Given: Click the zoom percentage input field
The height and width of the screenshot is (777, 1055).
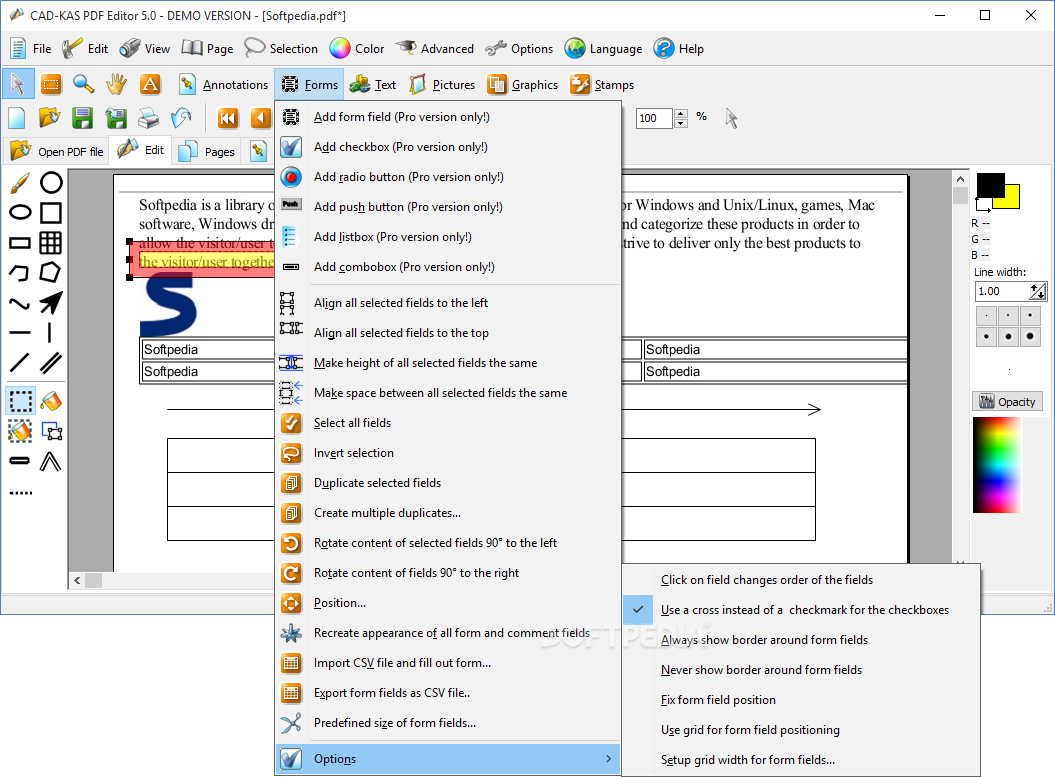Looking at the screenshot, I should click(655, 118).
